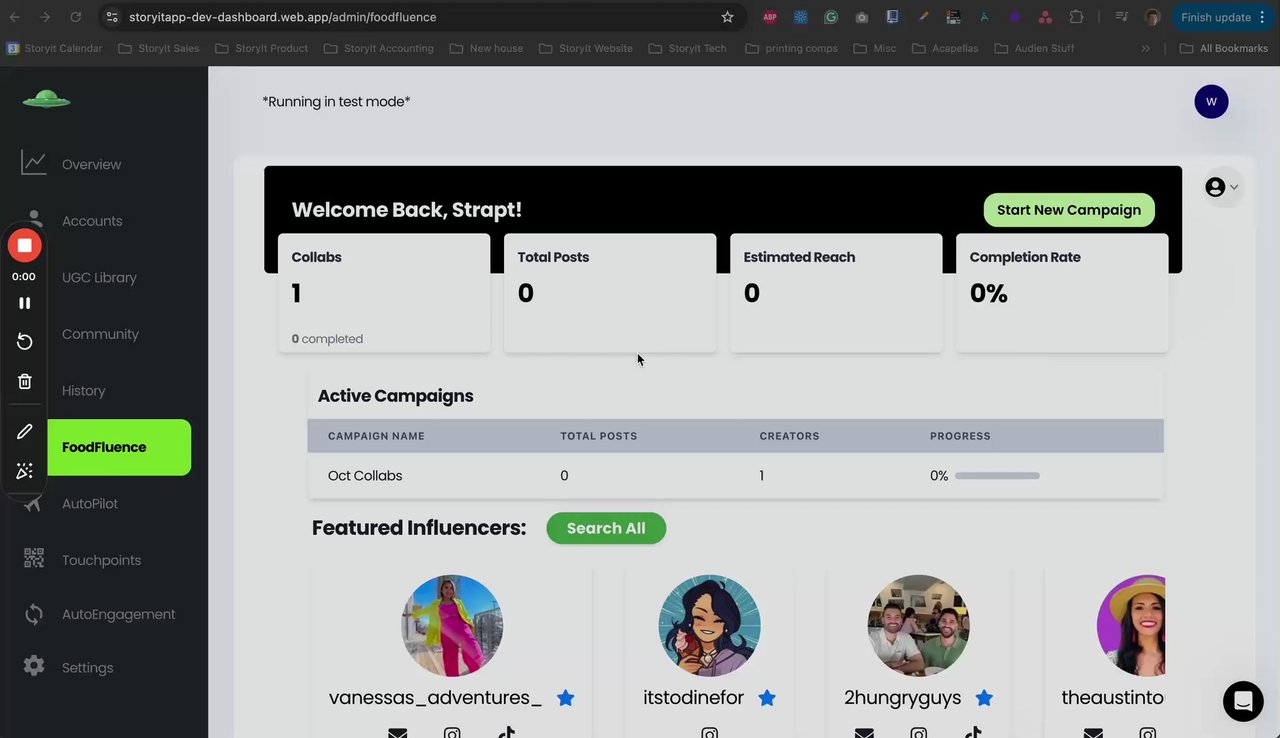Open the StoryIt Calendar bookmark
The height and width of the screenshot is (738, 1280).
55,48
